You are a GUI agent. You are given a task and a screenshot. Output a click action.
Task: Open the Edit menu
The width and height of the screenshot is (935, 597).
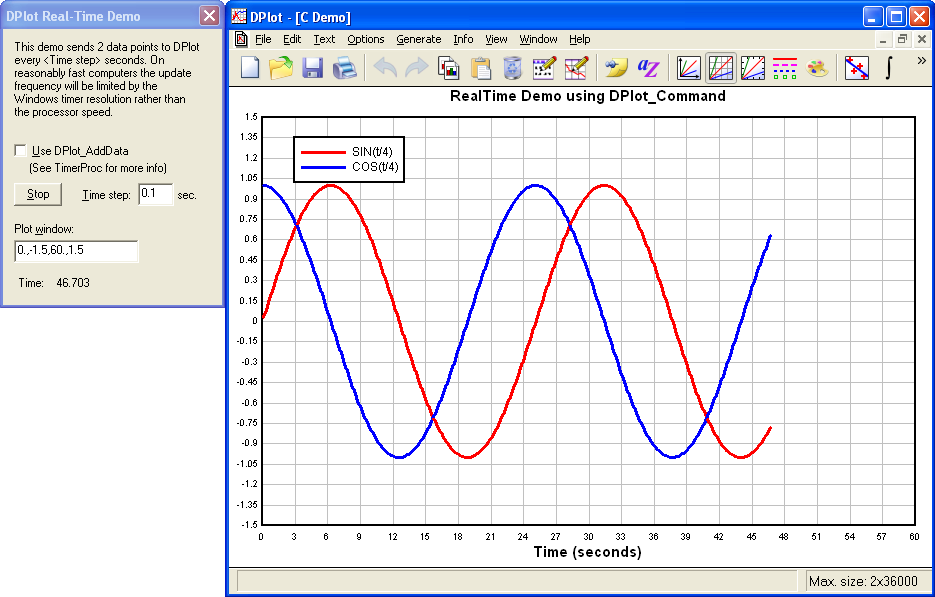click(292, 39)
